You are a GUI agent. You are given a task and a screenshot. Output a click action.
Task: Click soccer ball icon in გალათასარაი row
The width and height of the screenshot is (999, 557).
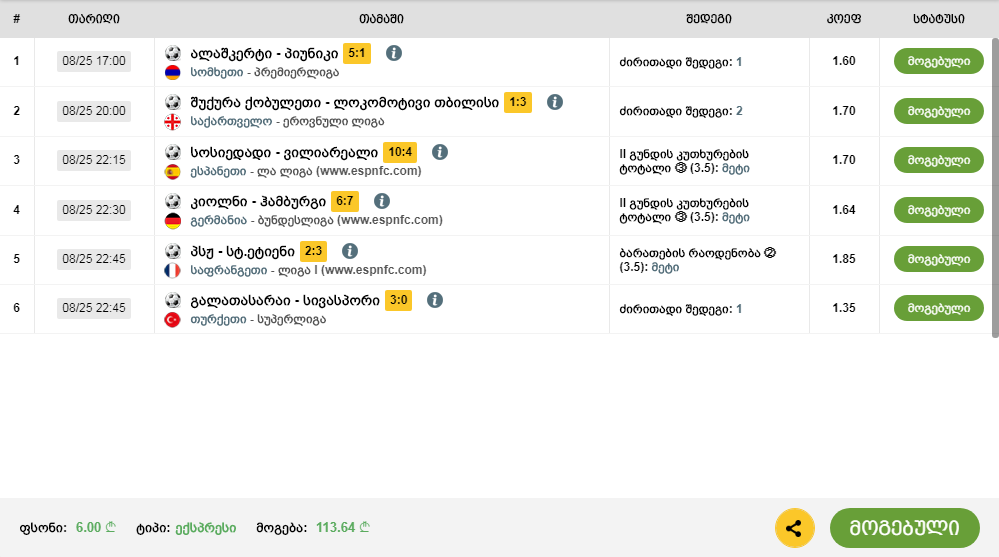173,300
